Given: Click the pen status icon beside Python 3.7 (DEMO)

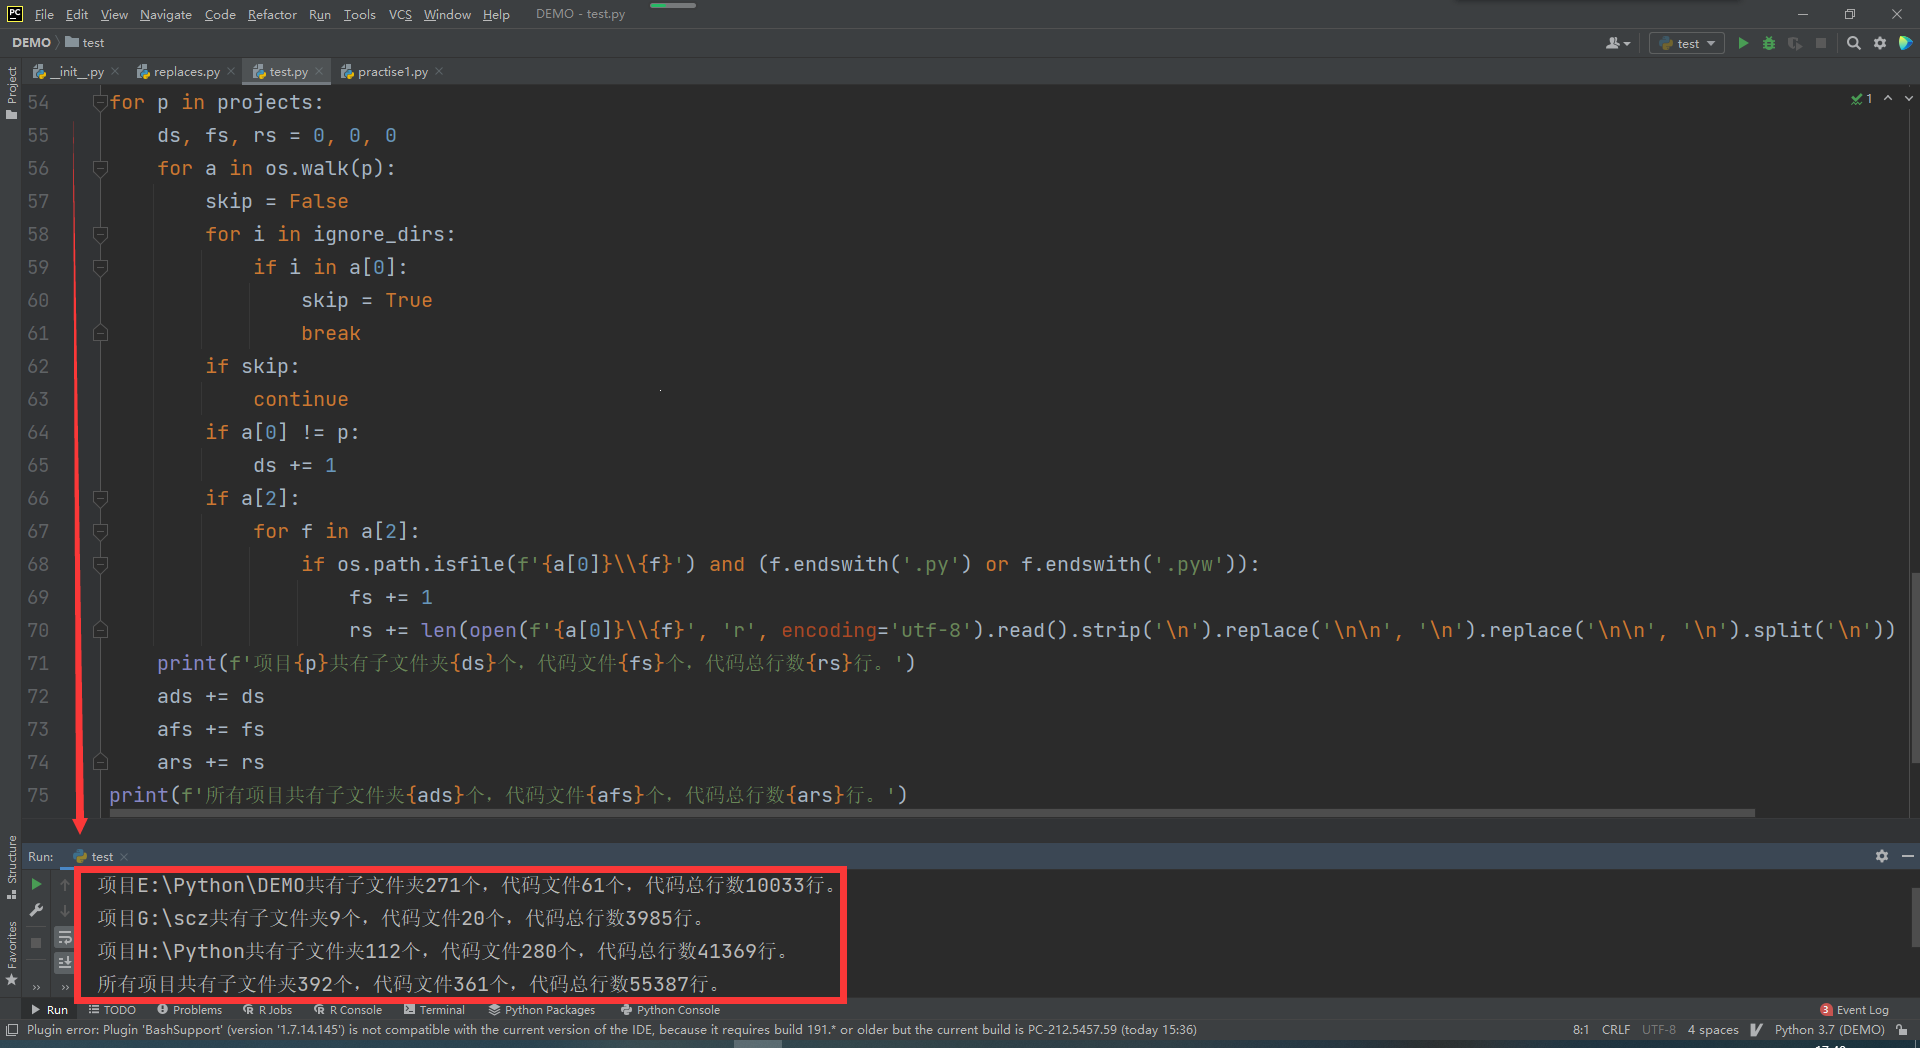Looking at the screenshot, I should [1756, 1029].
